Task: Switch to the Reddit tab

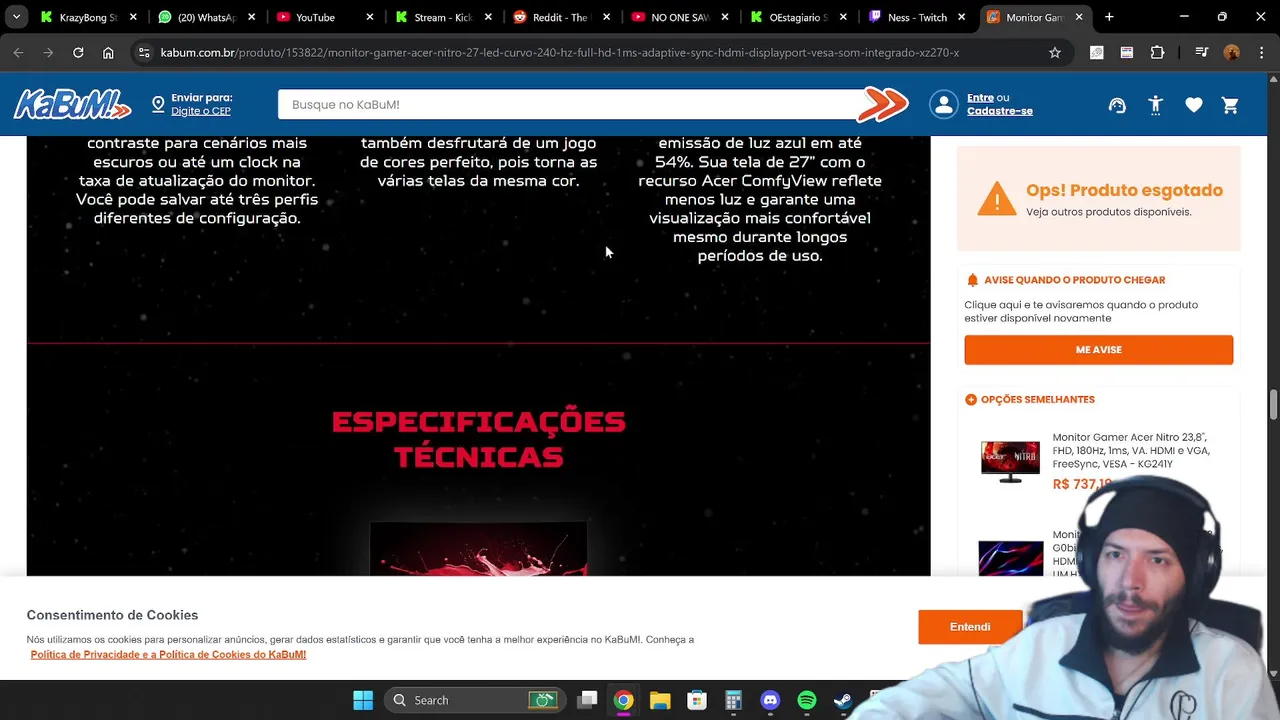Action: point(561,17)
